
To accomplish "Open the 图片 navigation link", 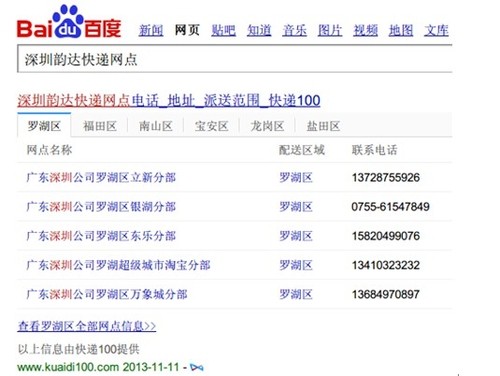I will coord(330,30).
